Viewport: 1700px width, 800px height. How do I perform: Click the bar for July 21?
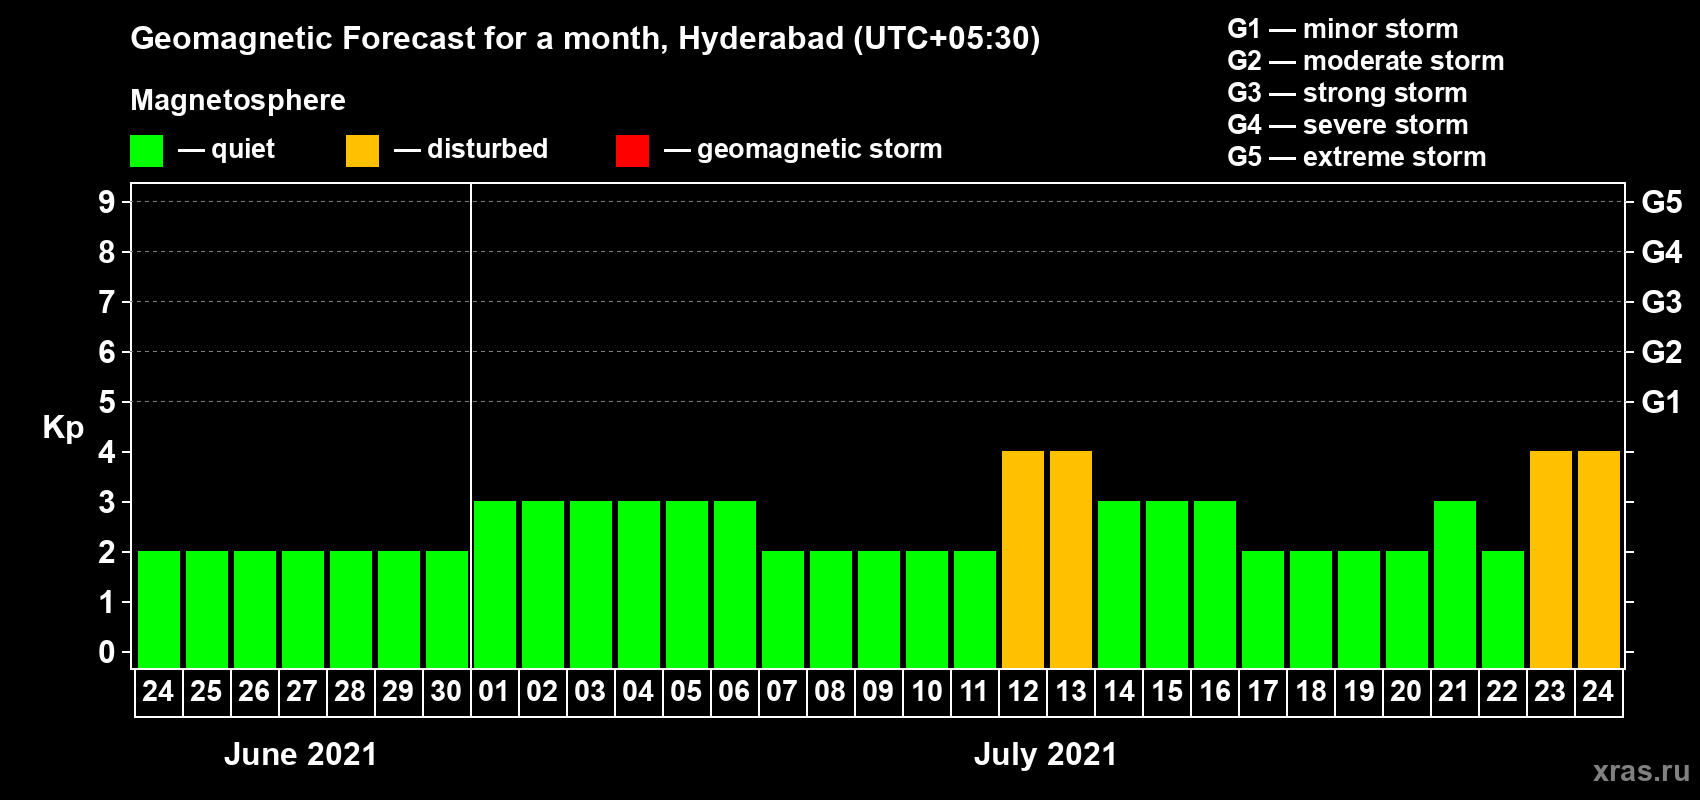coord(1455,584)
